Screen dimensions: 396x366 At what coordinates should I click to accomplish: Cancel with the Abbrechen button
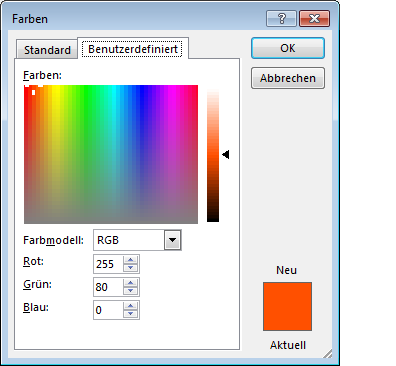click(x=288, y=78)
